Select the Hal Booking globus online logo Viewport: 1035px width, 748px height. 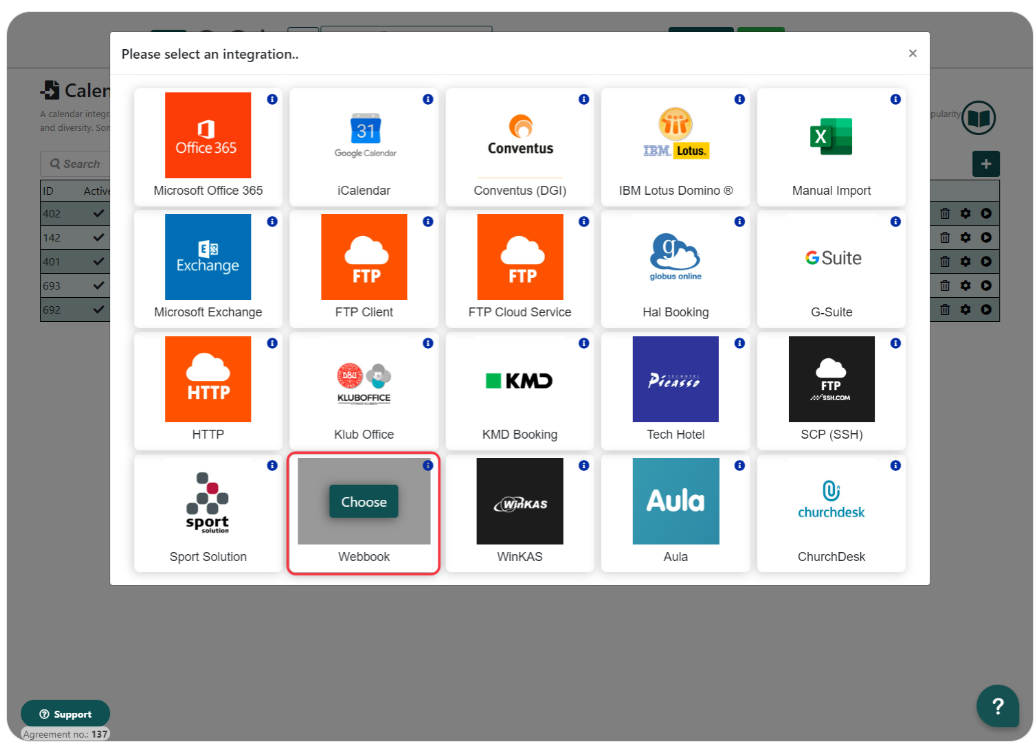point(675,257)
